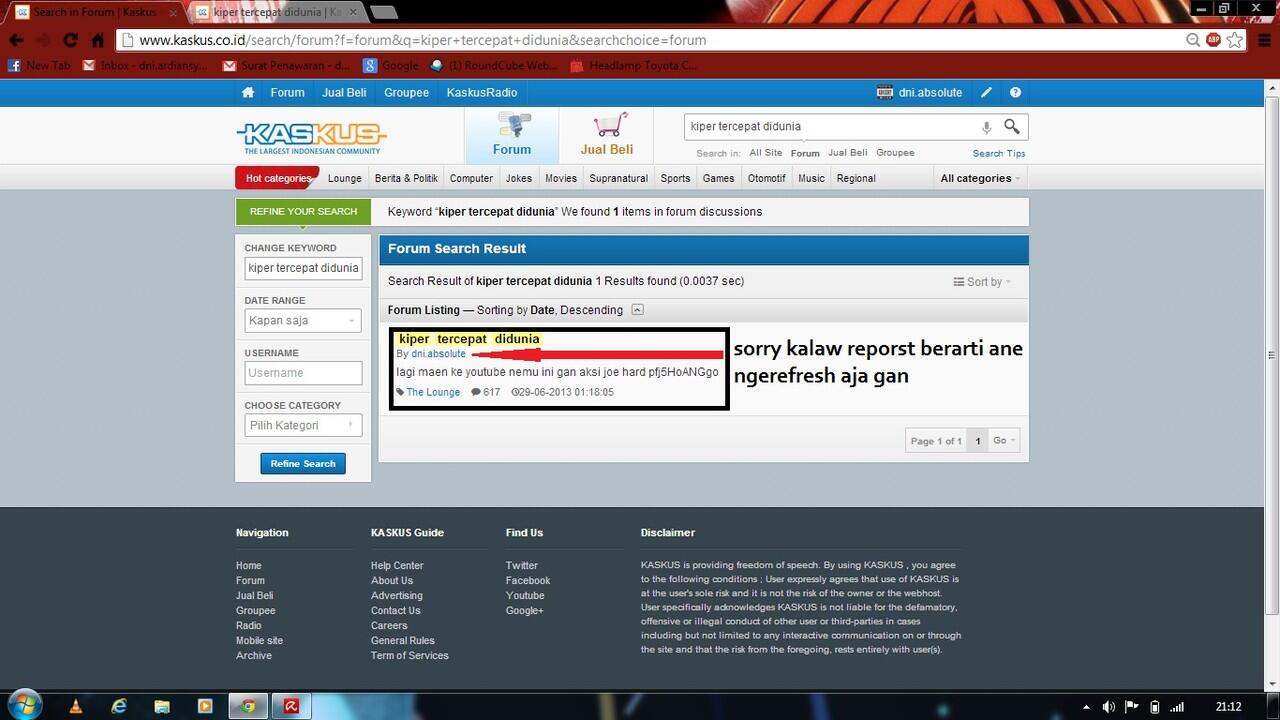Open the Help Center footer link

(397, 566)
